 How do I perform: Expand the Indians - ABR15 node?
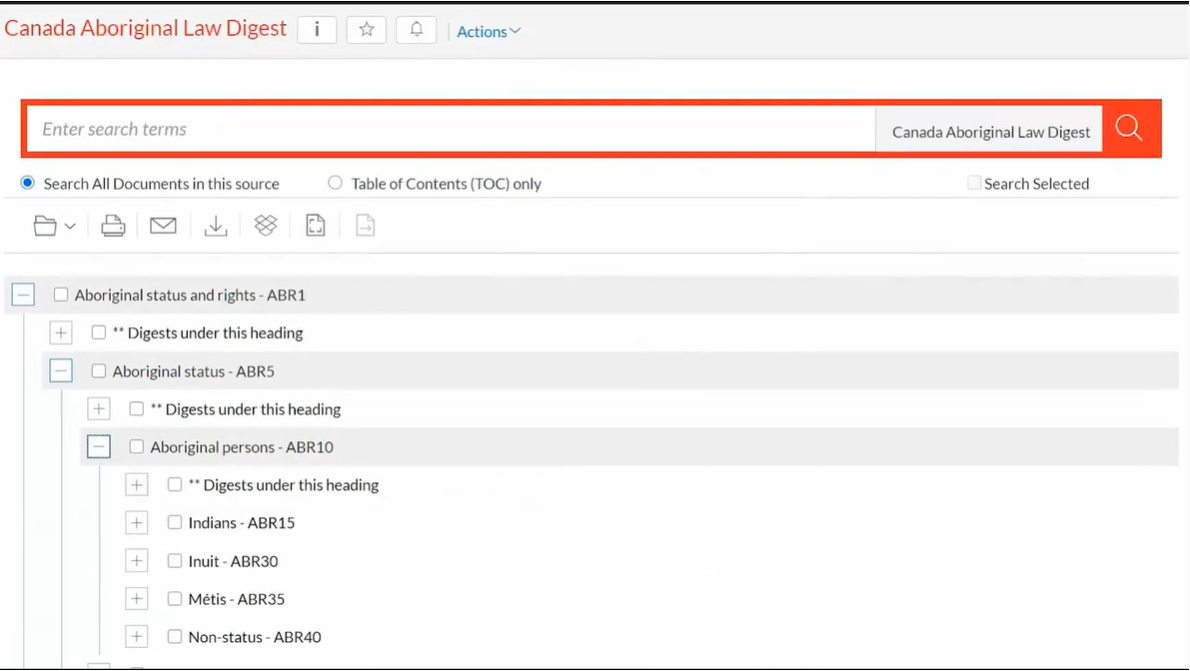point(137,523)
